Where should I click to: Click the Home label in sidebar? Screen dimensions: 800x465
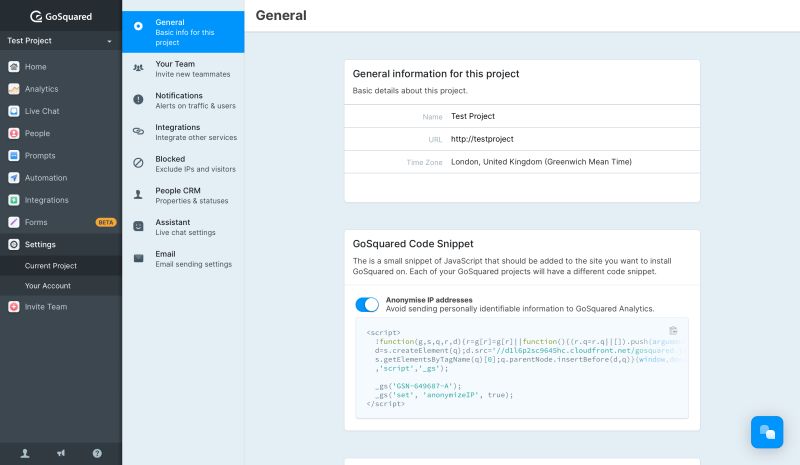(36, 67)
